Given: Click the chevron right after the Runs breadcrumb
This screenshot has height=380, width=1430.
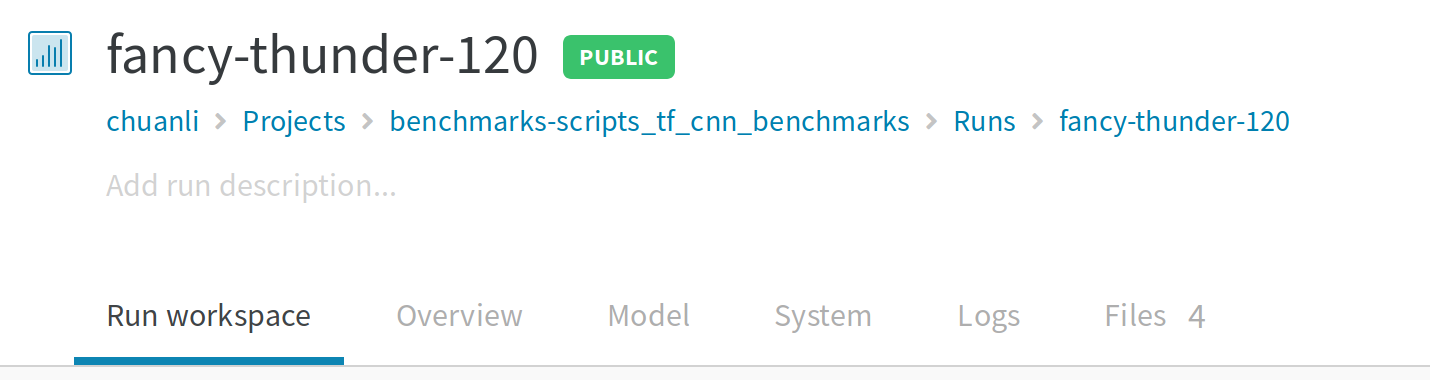Looking at the screenshot, I should (x=1038, y=122).
